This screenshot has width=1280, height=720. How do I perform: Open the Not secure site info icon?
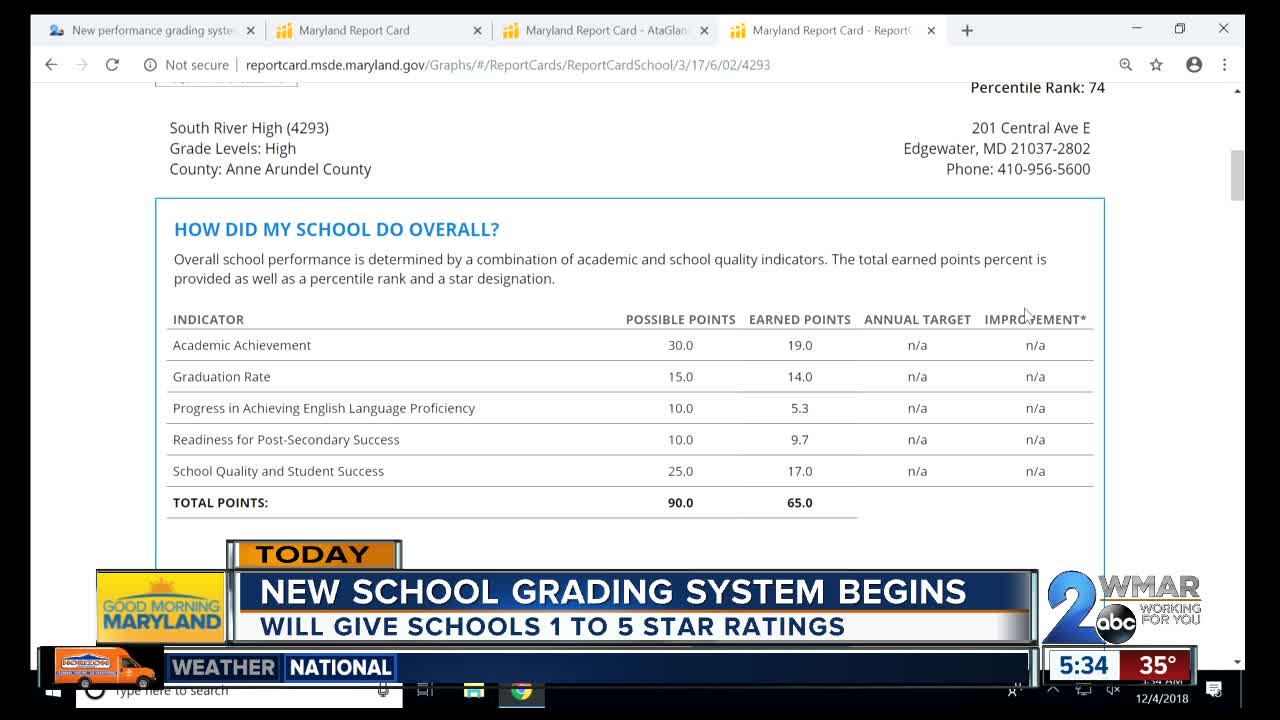point(150,64)
